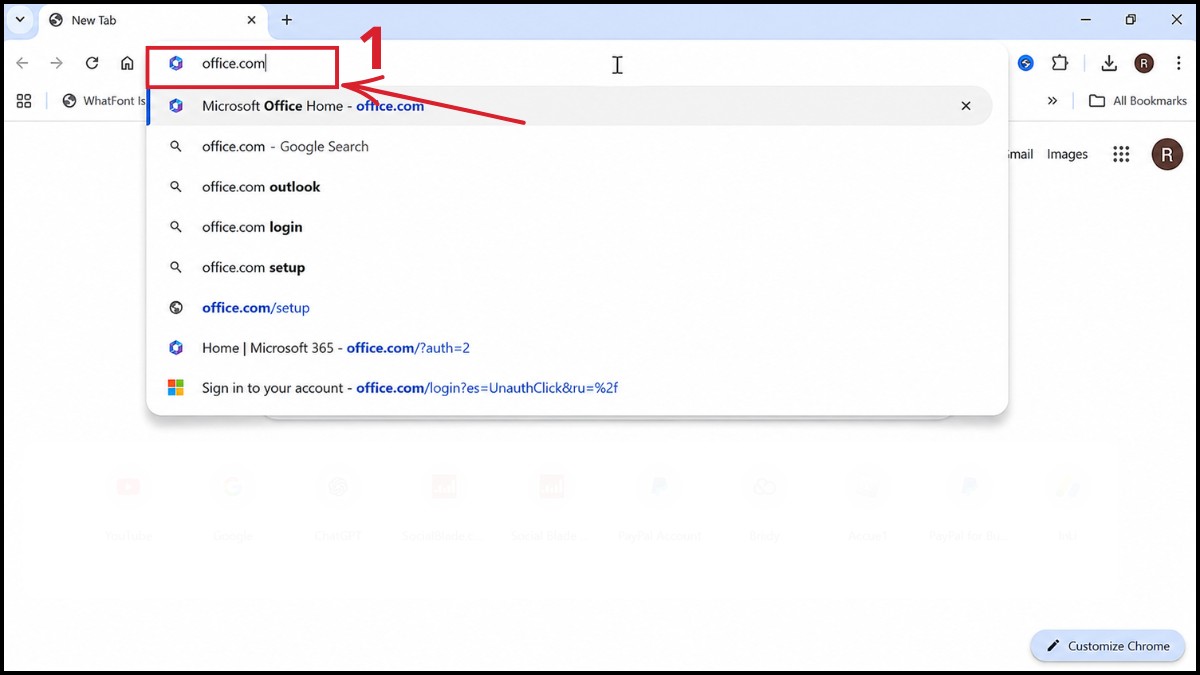Image resolution: width=1200 pixels, height=675 pixels.
Task: Click the forward navigation arrow
Action: pyautogui.click(x=57, y=63)
